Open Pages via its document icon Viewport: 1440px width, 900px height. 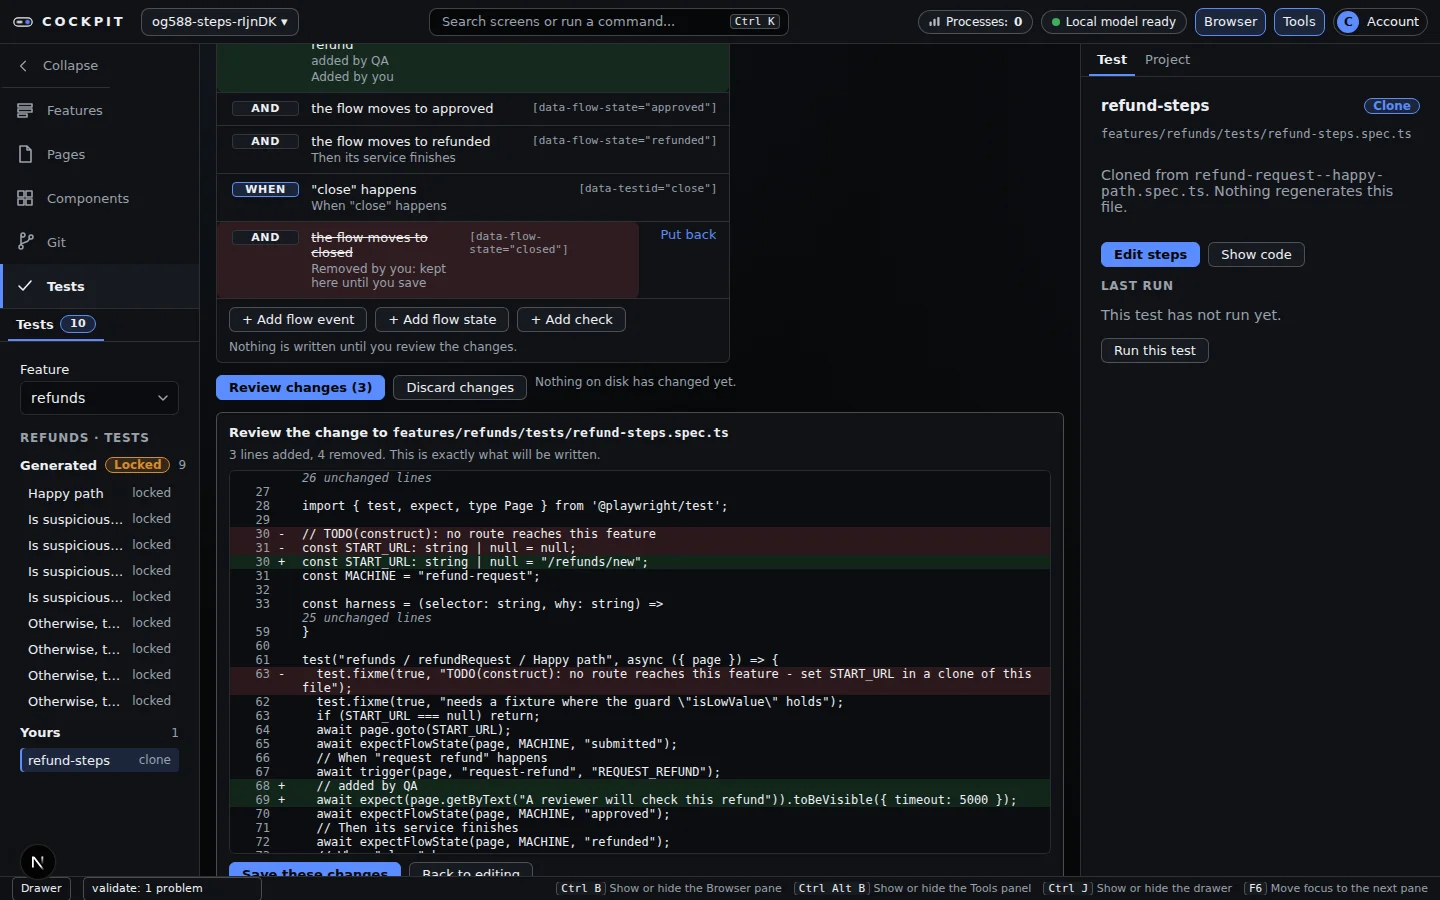[25, 154]
